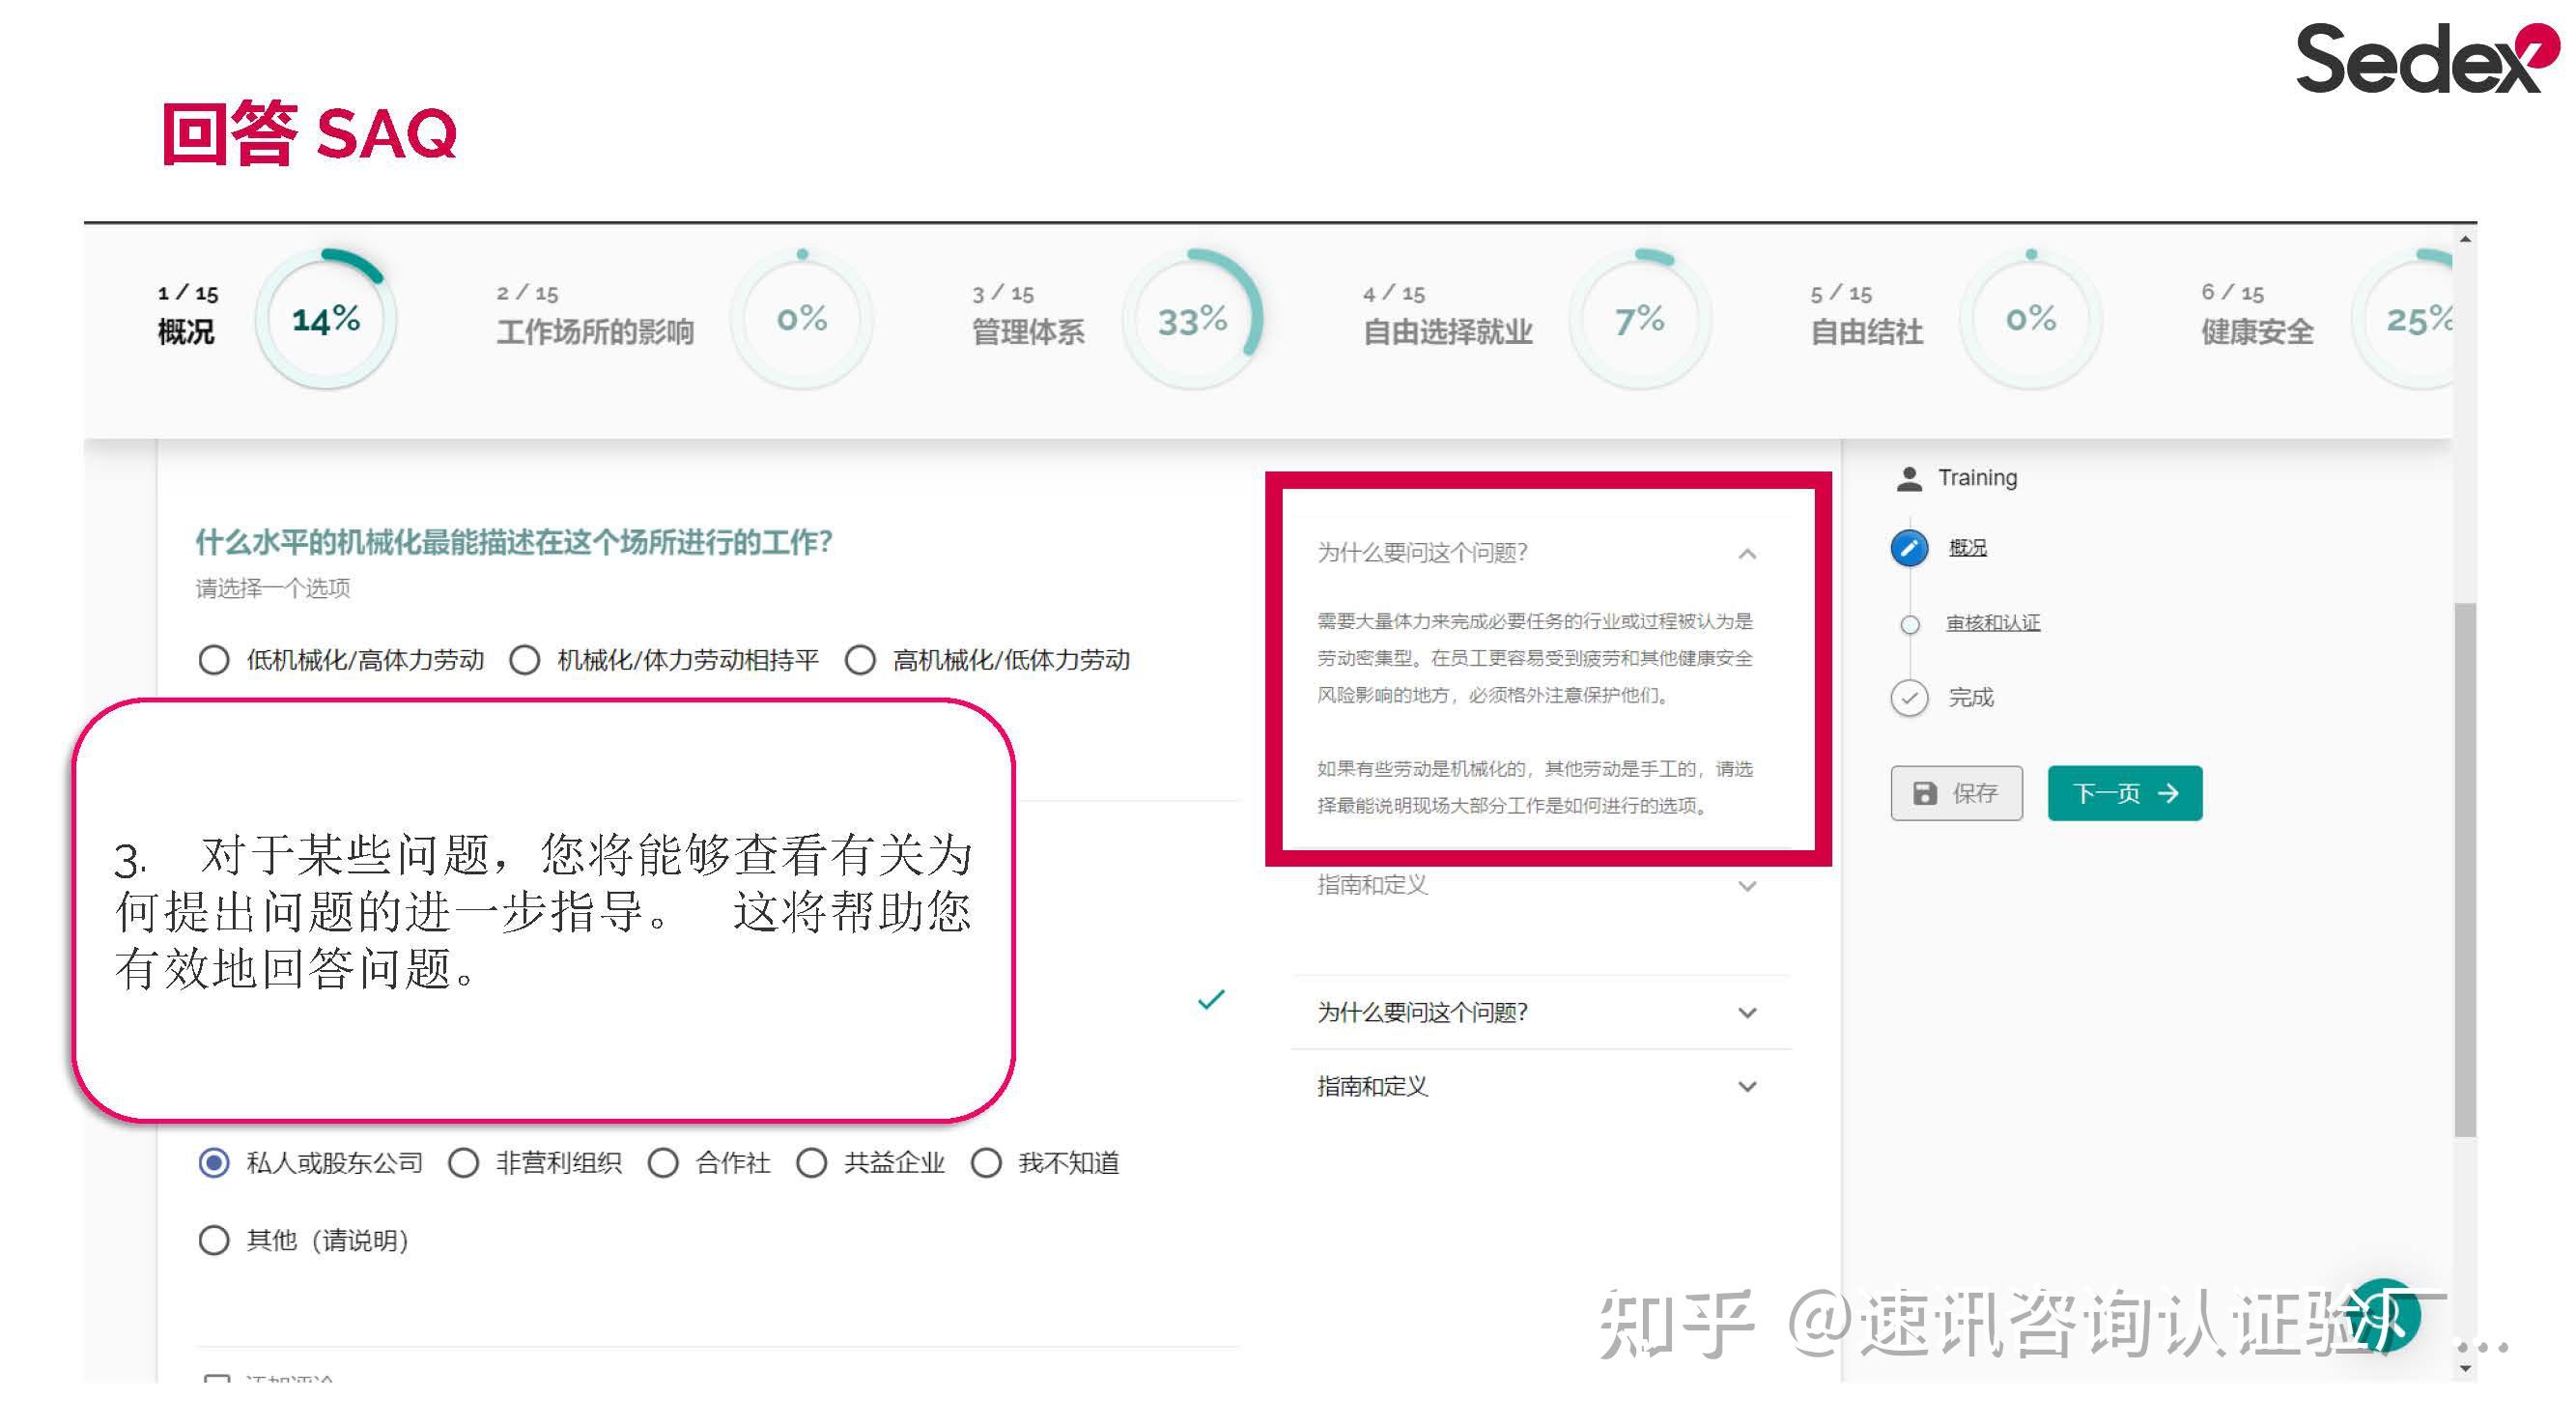Viewport: 2576px width, 1428px height.
Task: Select 高机械化/低体力劳动 option
Action: coord(861,660)
